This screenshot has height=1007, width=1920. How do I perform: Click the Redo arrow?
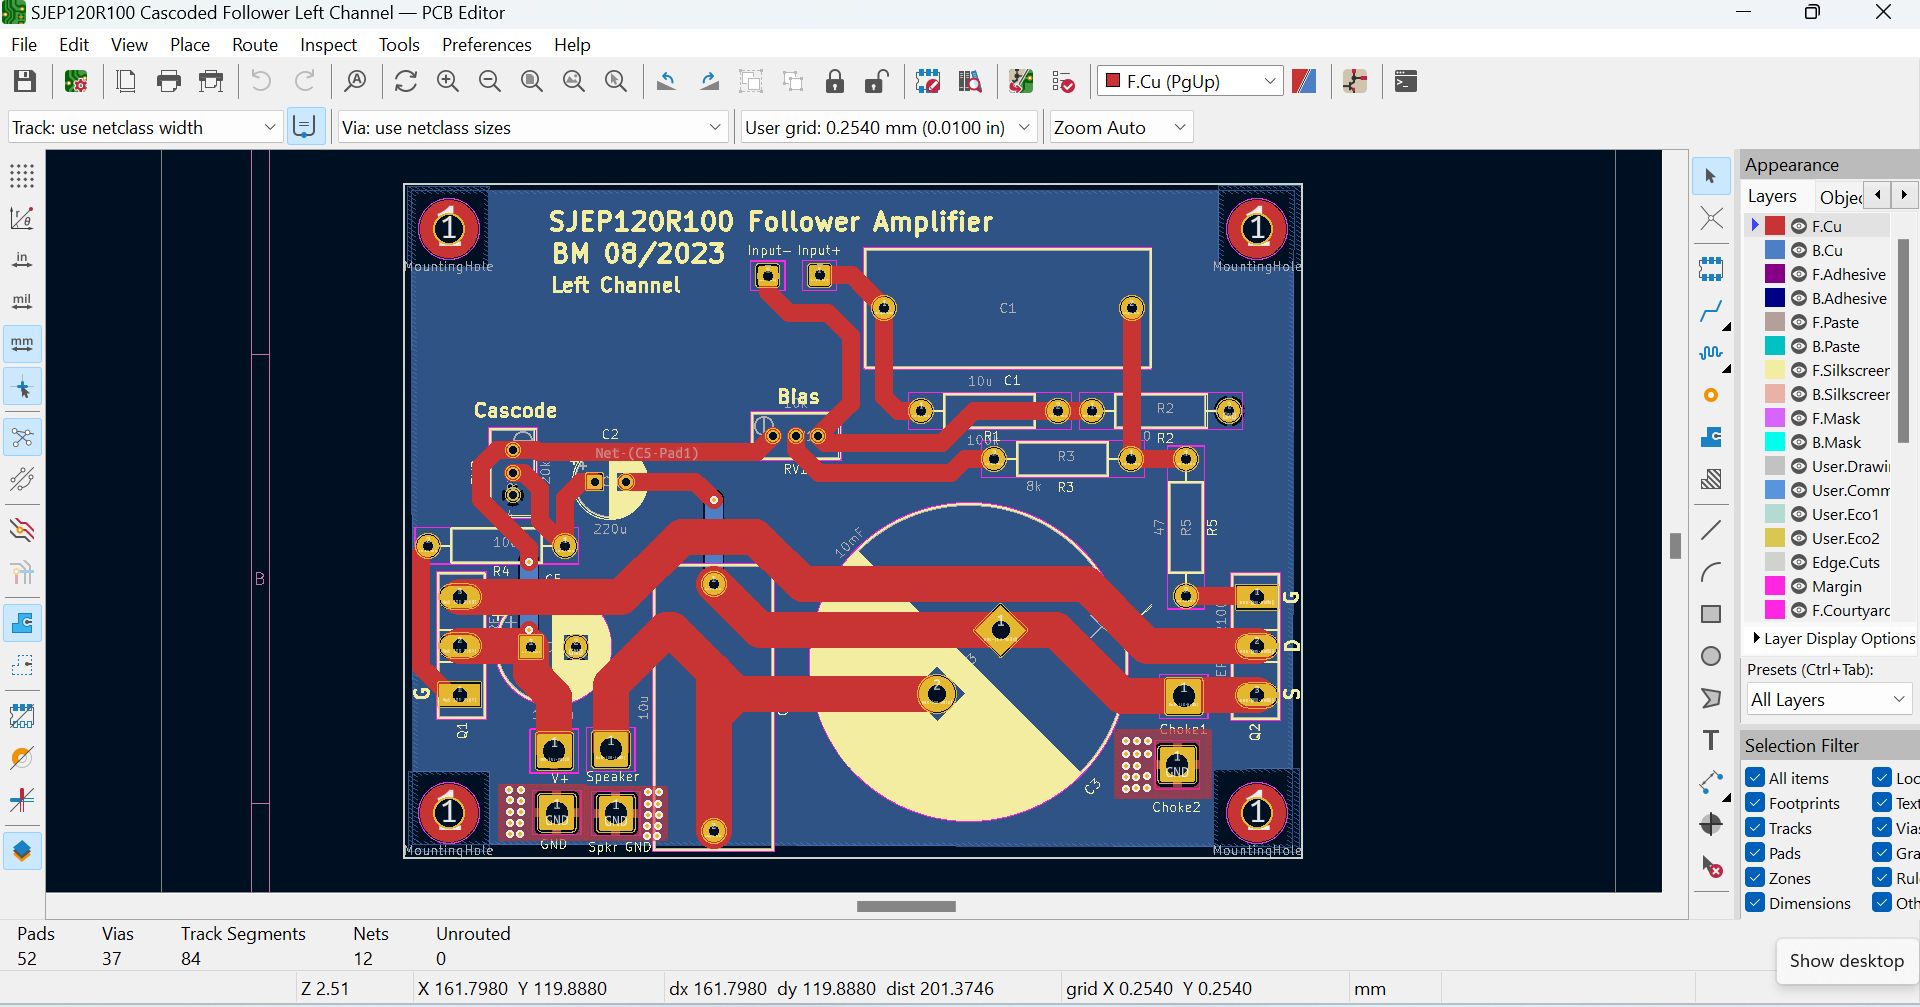[x=305, y=82]
